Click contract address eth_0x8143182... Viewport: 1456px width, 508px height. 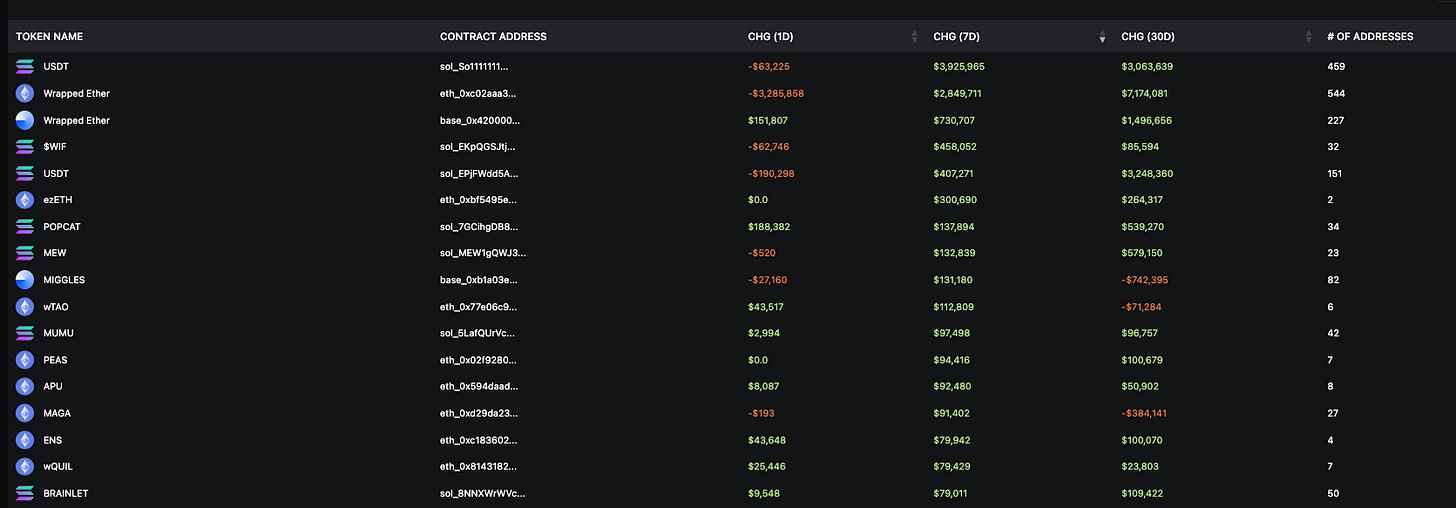(x=478, y=466)
